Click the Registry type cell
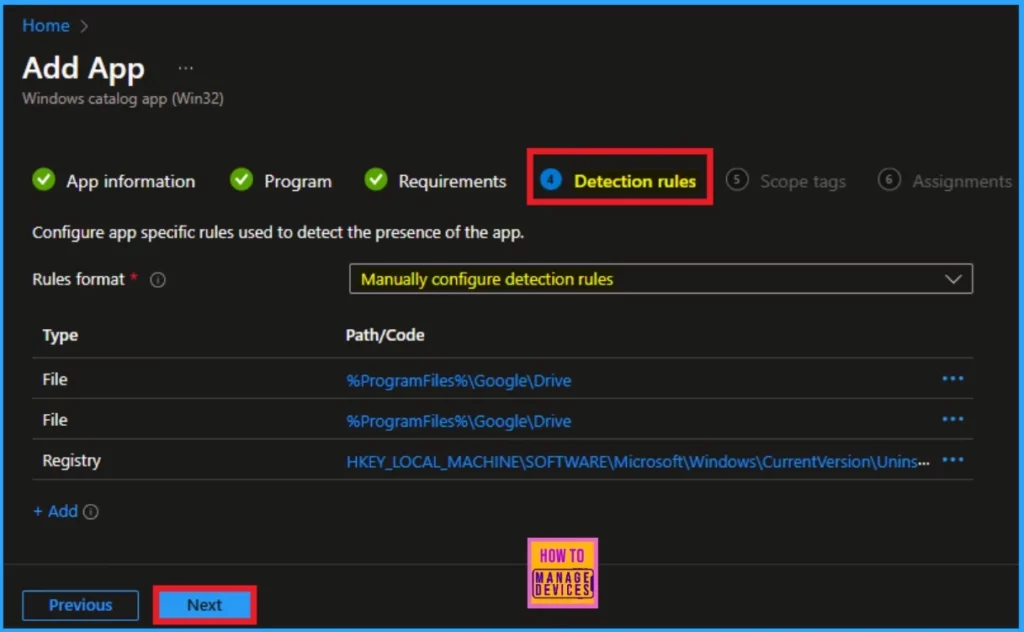Image resolution: width=1024 pixels, height=632 pixels. pyautogui.click(x=72, y=461)
